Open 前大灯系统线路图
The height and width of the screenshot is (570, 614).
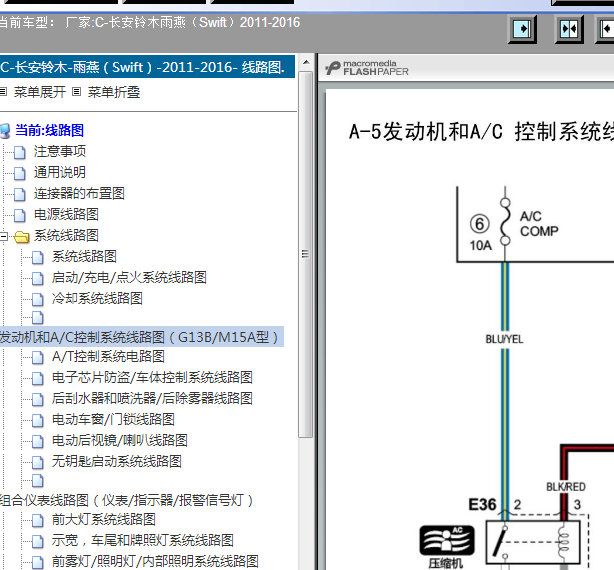104,520
